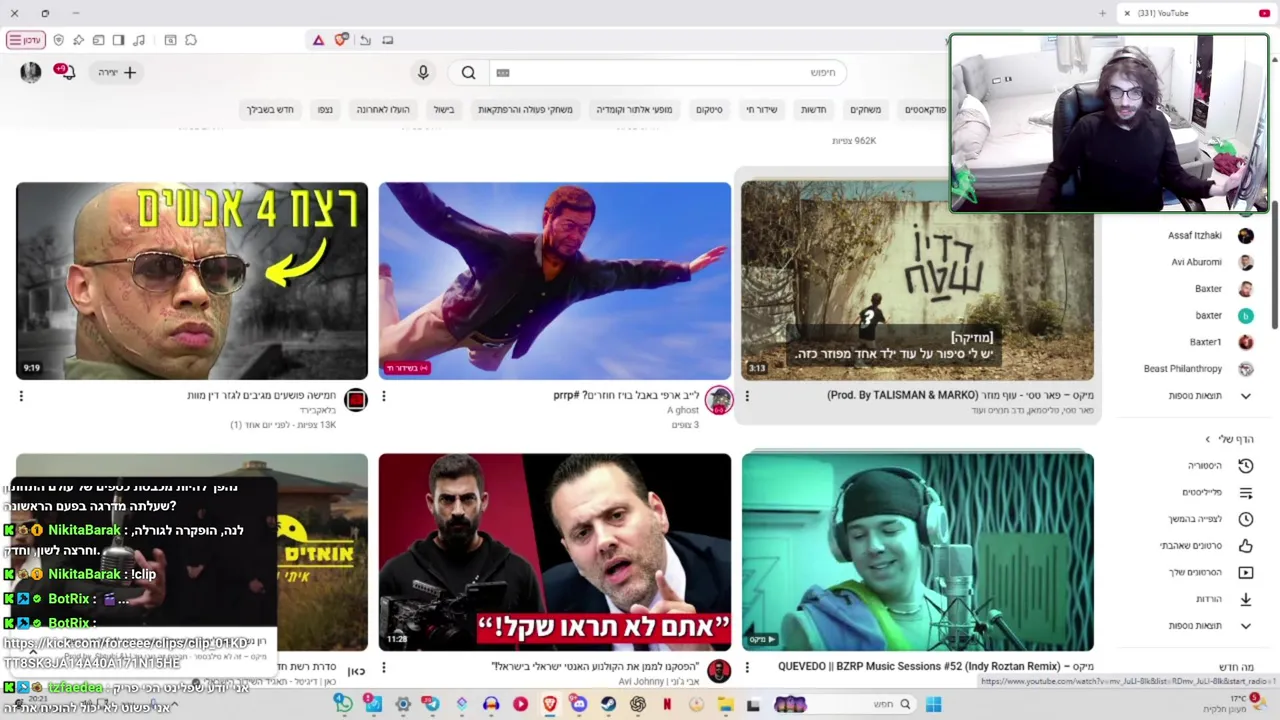This screenshot has width=1280, height=720.
Task: Open לצפייה בהמשך watch later
Action: point(1210,519)
